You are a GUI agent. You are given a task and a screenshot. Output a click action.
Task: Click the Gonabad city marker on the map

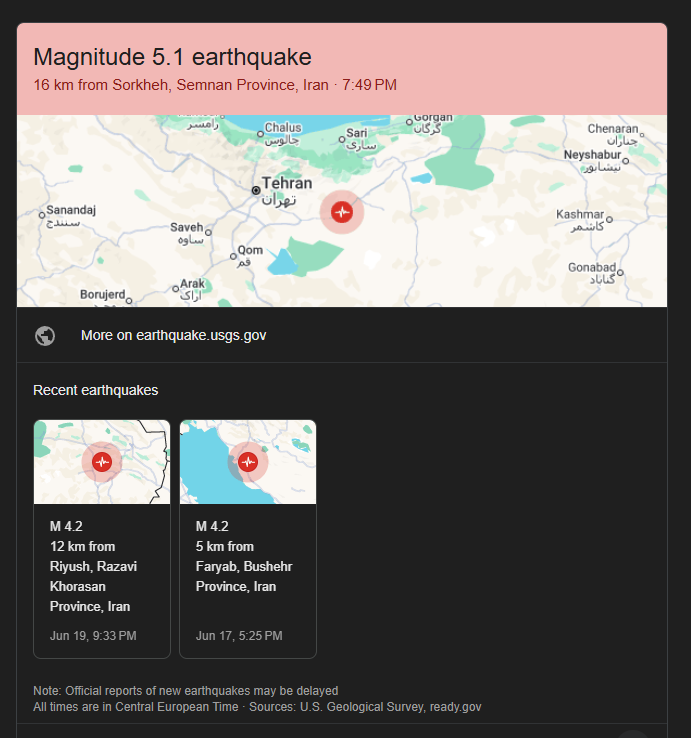(x=620, y=273)
